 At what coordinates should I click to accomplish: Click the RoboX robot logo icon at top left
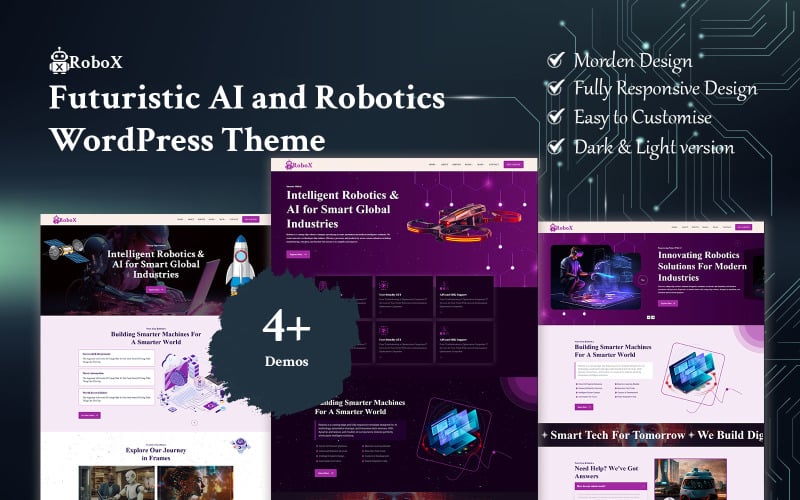point(59,60)
